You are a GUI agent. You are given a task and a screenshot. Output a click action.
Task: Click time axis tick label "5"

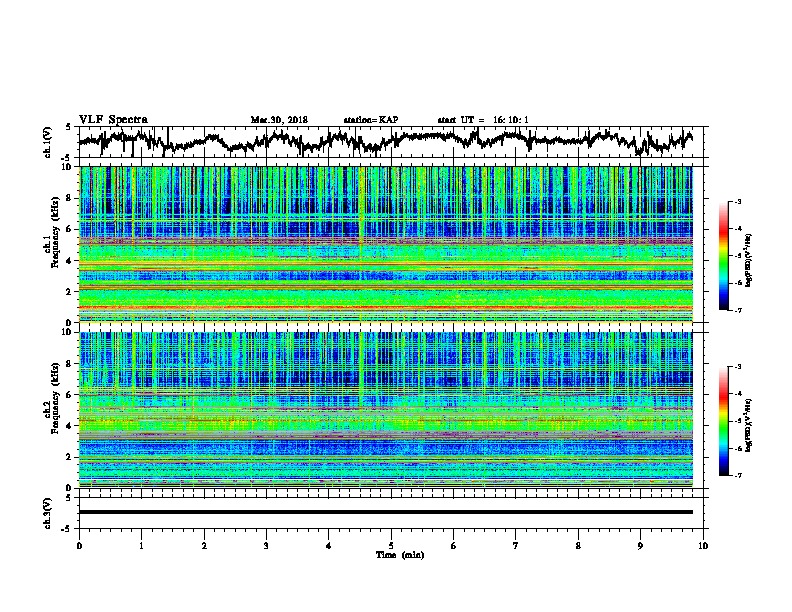coord(391,545)
